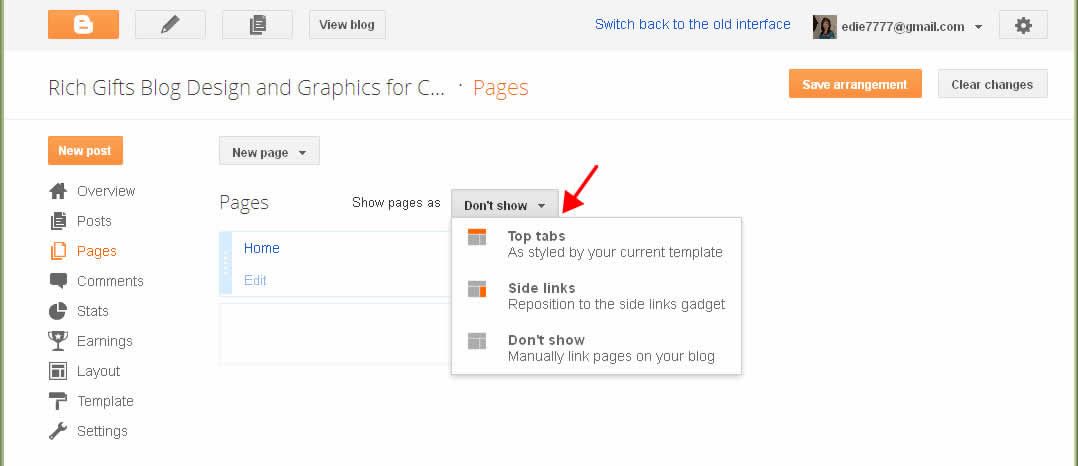
Task: Click the Home page drag handle
Action: (226, 264)
